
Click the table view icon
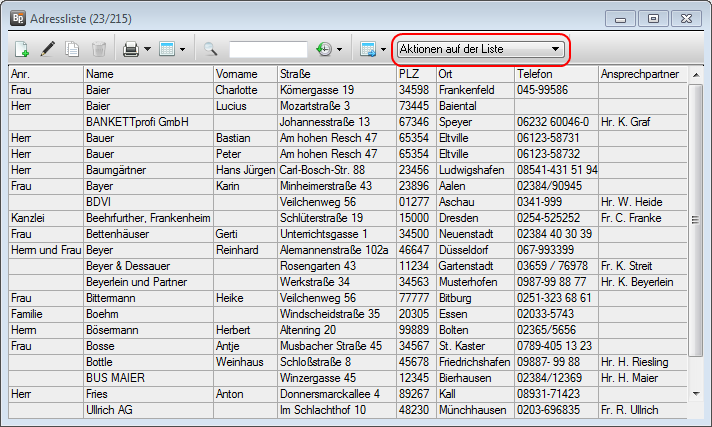coord(167,48)
